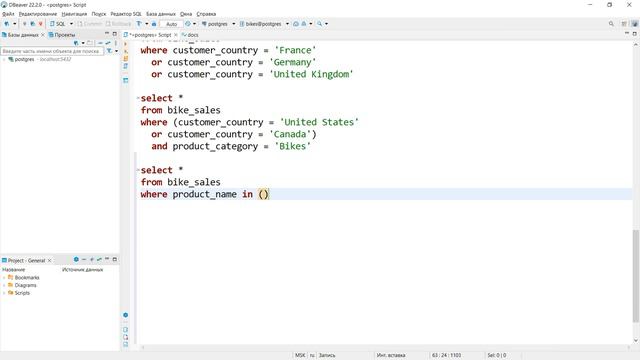Viewport: 640px width, 360px height.
Task: Open the transaction mode dropdown arrow
Action: pyautogui.click(x=147, y=24)
